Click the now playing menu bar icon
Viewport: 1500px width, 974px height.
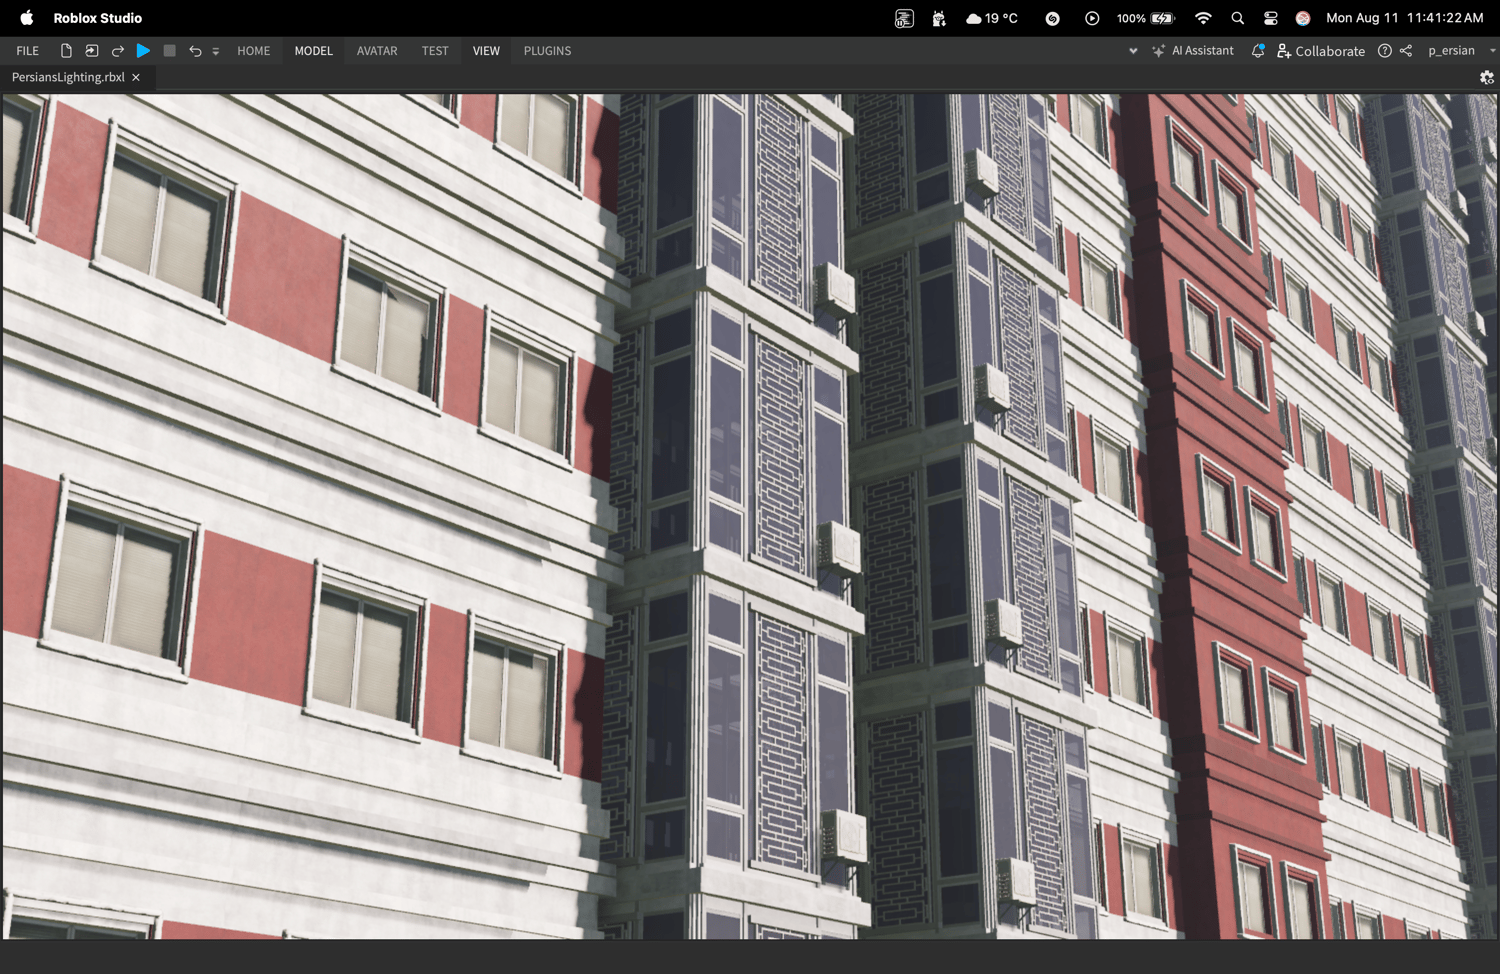click(1092, 18)
